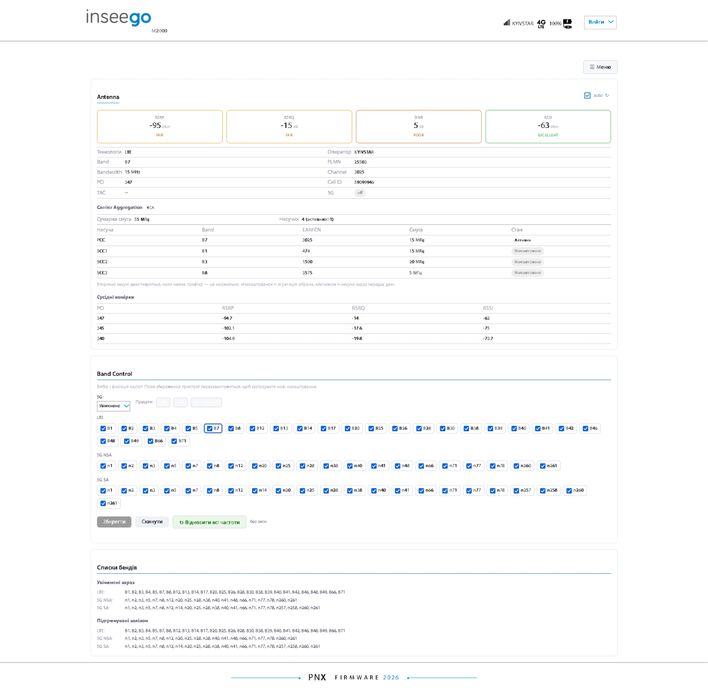Click the SCC3 row status badge
This screenshot has width=708, height=700.
click(527, 273)
